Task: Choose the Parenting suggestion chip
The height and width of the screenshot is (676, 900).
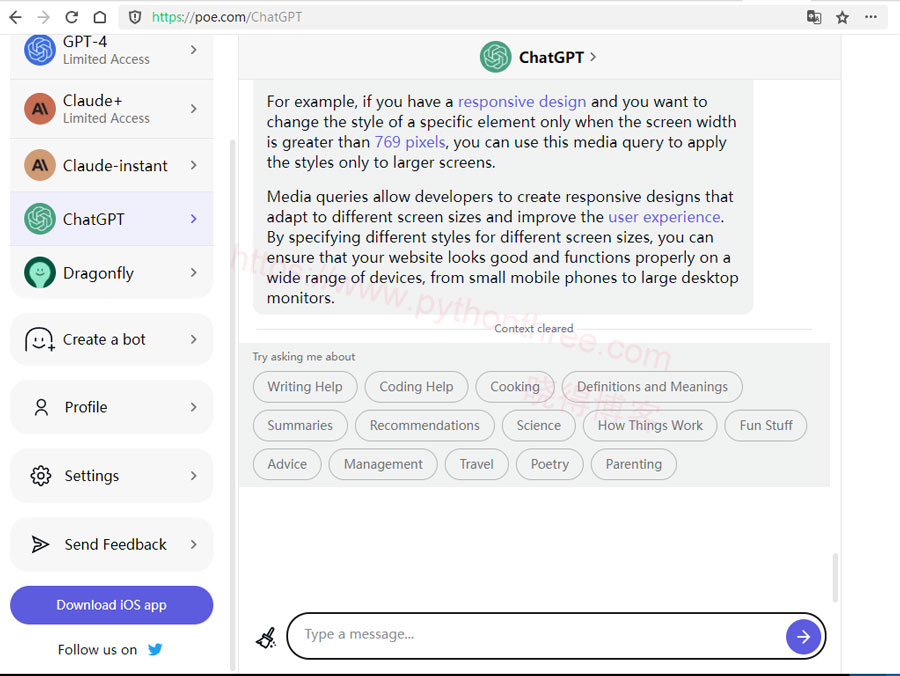Action: click(x=634, y=464)
